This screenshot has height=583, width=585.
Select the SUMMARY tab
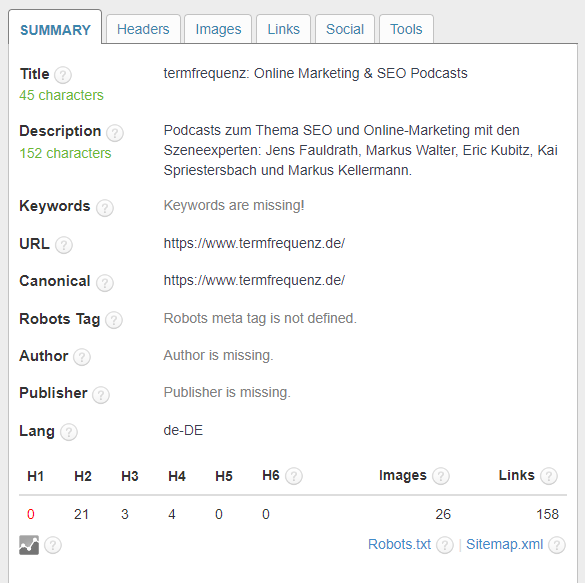click(x=55, y=29)
